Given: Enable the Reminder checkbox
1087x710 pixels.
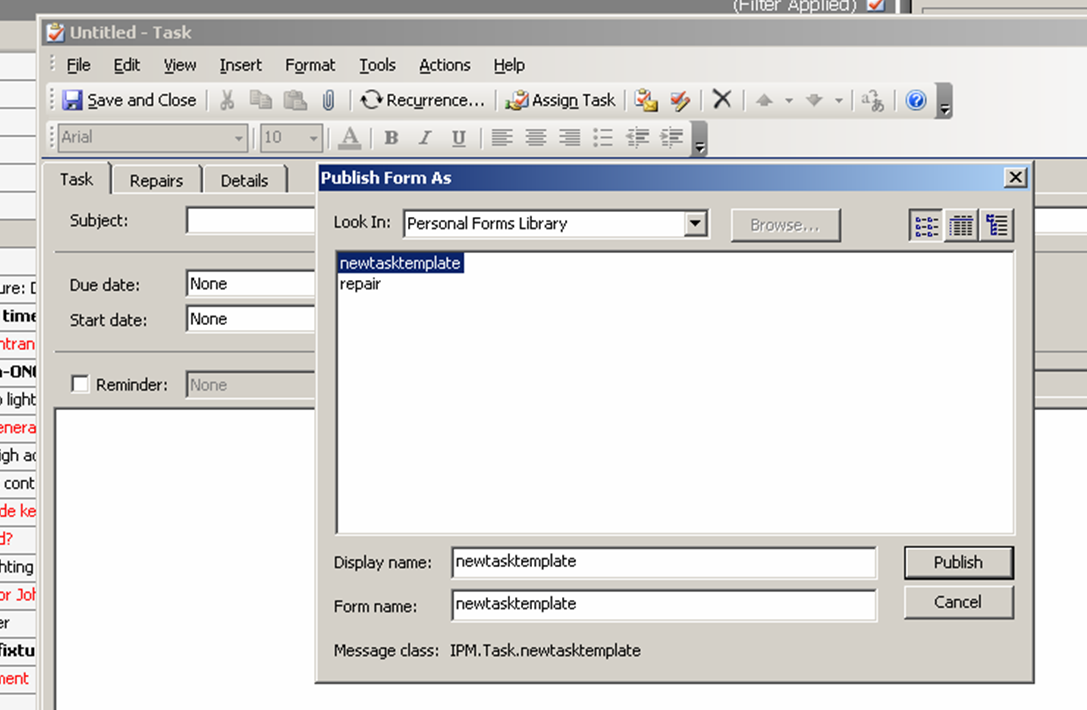Looking at the screenshot, I should coord(80,384).
